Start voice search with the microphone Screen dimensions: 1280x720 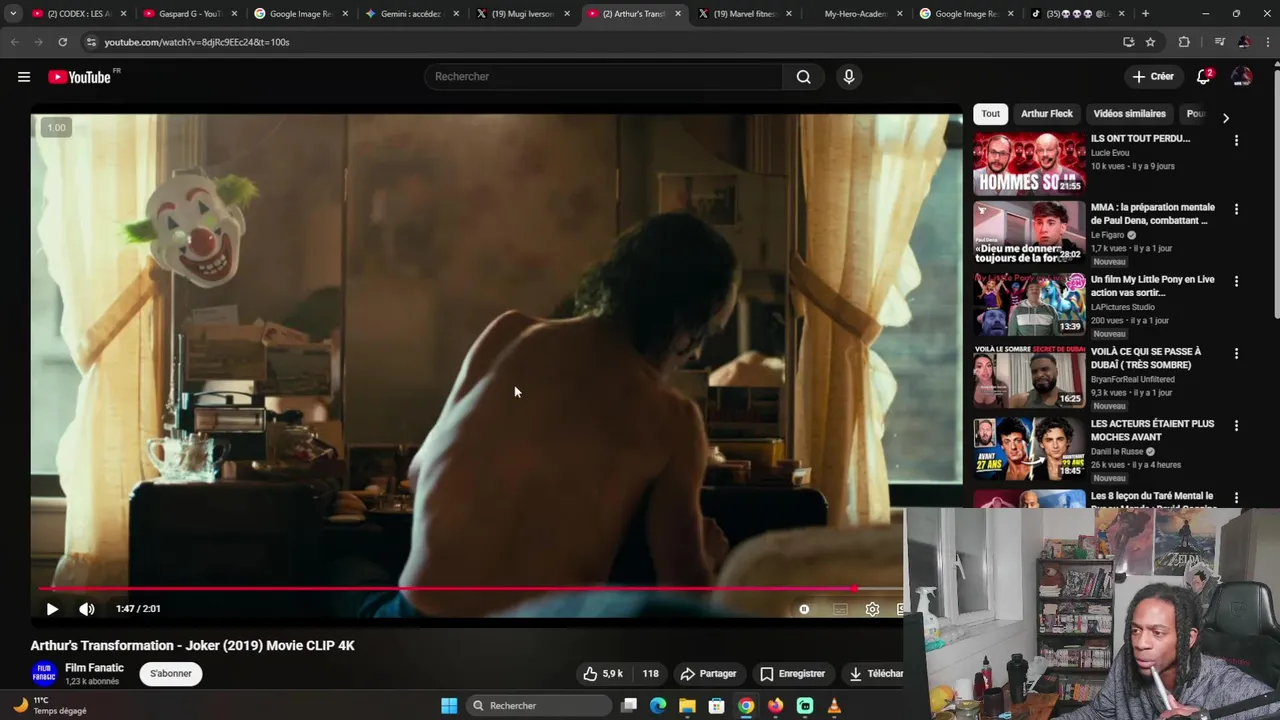849,77
